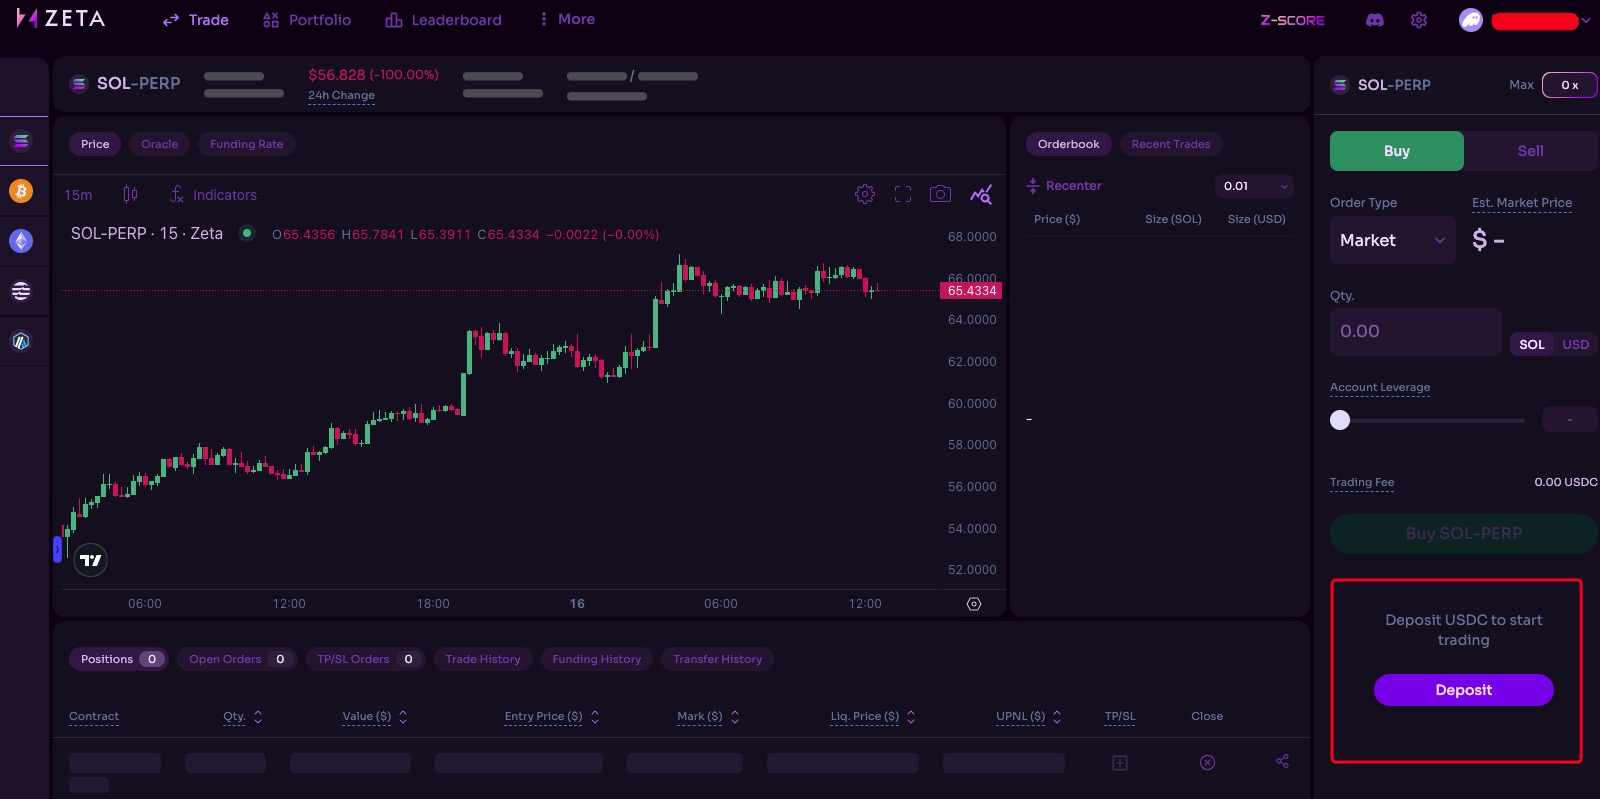This screenshot has width=1600, height=799.
Task: Expand Order Type Market dropdown
Action: pyautogui.click(x=1392, y=240)
